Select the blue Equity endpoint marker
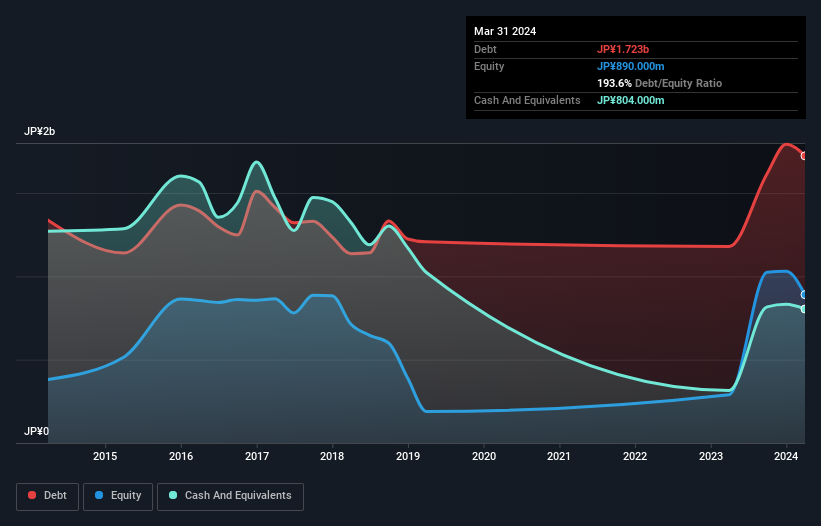This screenshot has height=526, width=821. click(x=804, y=295)
